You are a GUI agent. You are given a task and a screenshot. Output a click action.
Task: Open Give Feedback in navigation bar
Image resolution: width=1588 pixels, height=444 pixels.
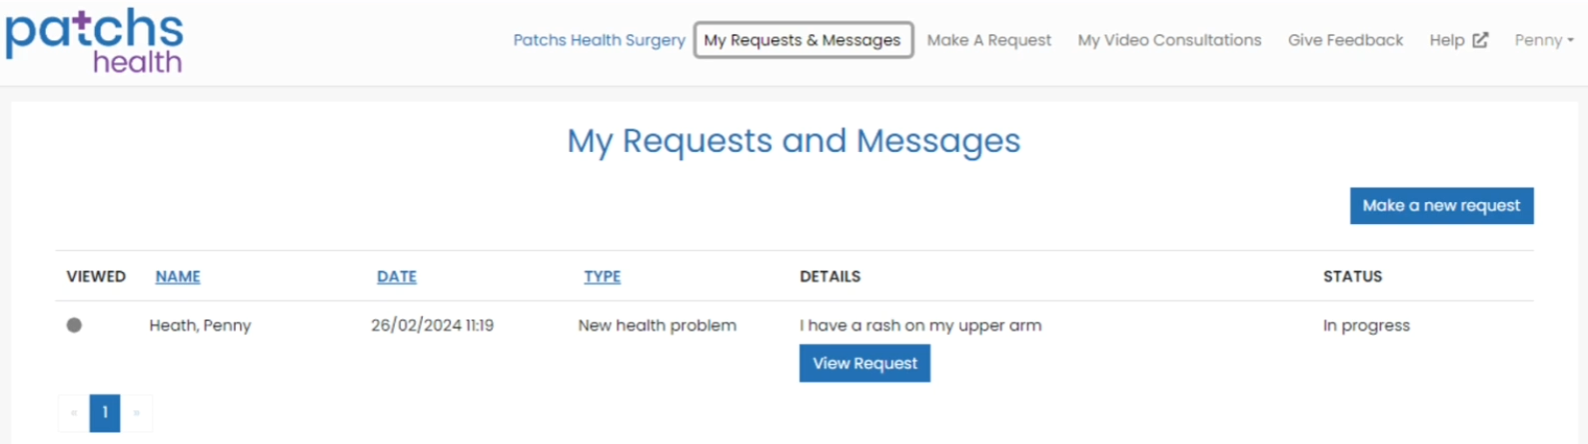[x=1345, y=40]
